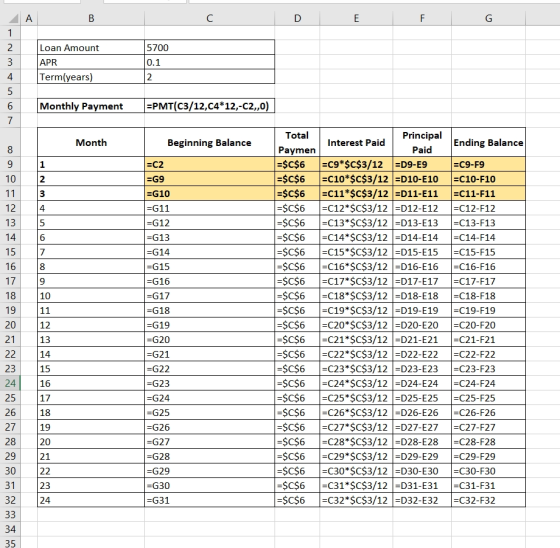This screenshot has height=548, width=560.
Task: Click the Beginning Balance header cell
Action: [210, 142]
